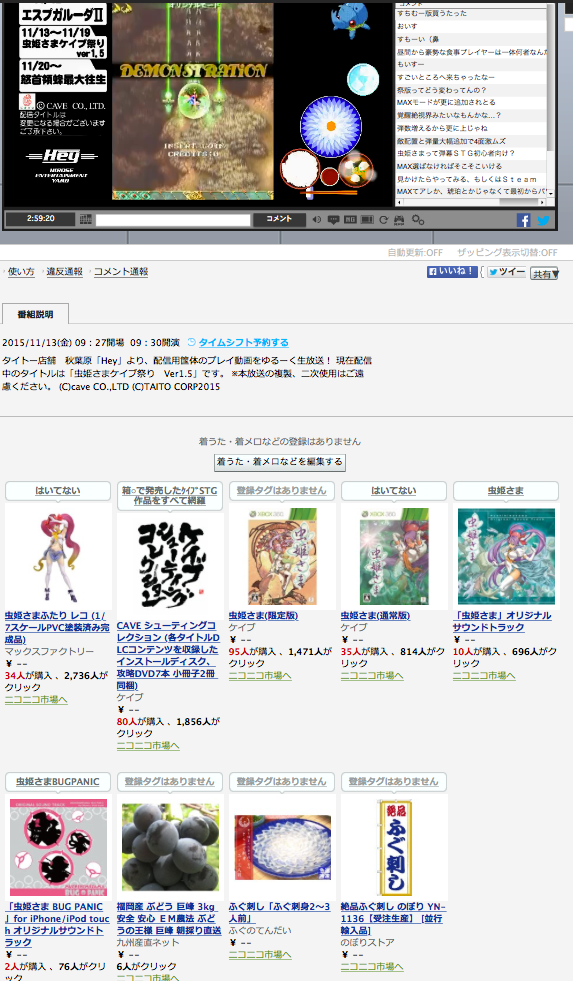Toggle the comment display speech-bubble icon

pos(333,220)
